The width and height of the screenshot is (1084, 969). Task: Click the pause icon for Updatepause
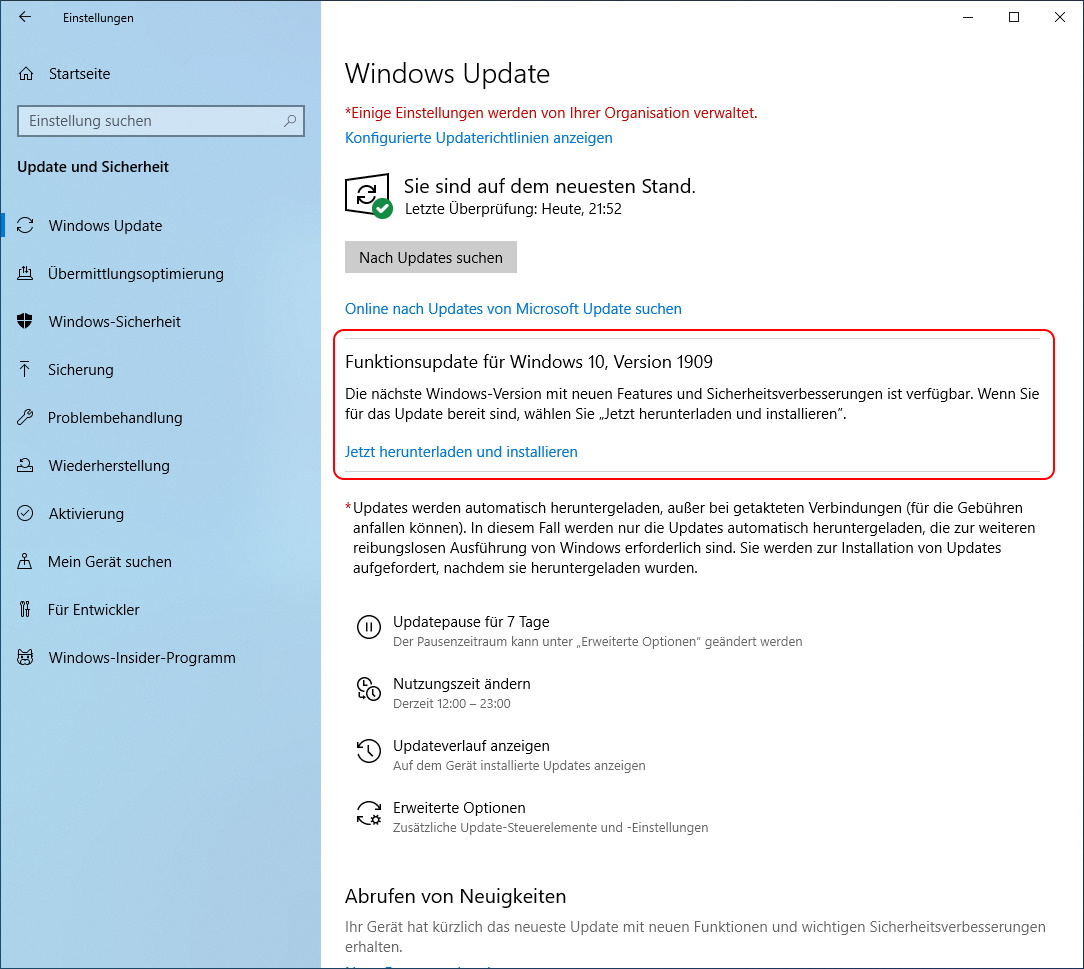point(368,628)
